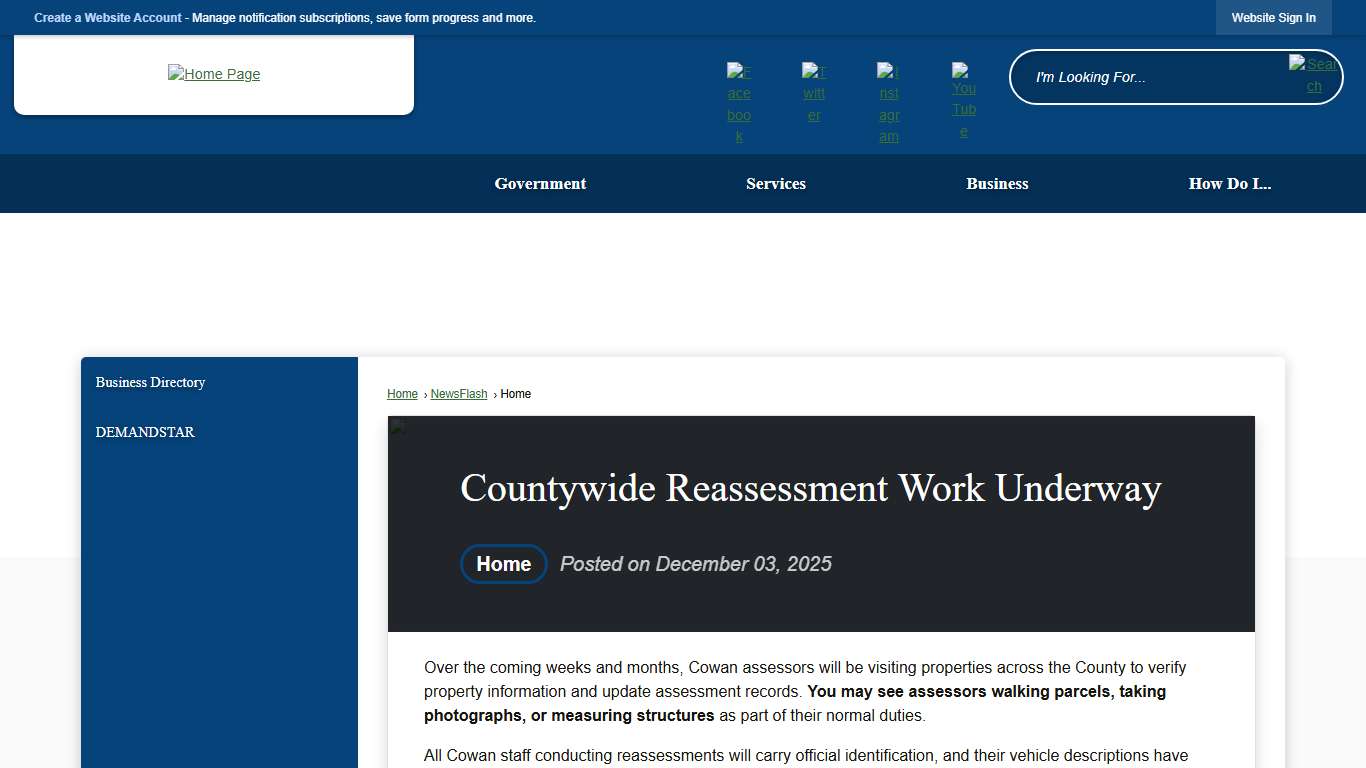Open the Services navigation menu
Screen dimensions: 1366x768
[776, 183]
